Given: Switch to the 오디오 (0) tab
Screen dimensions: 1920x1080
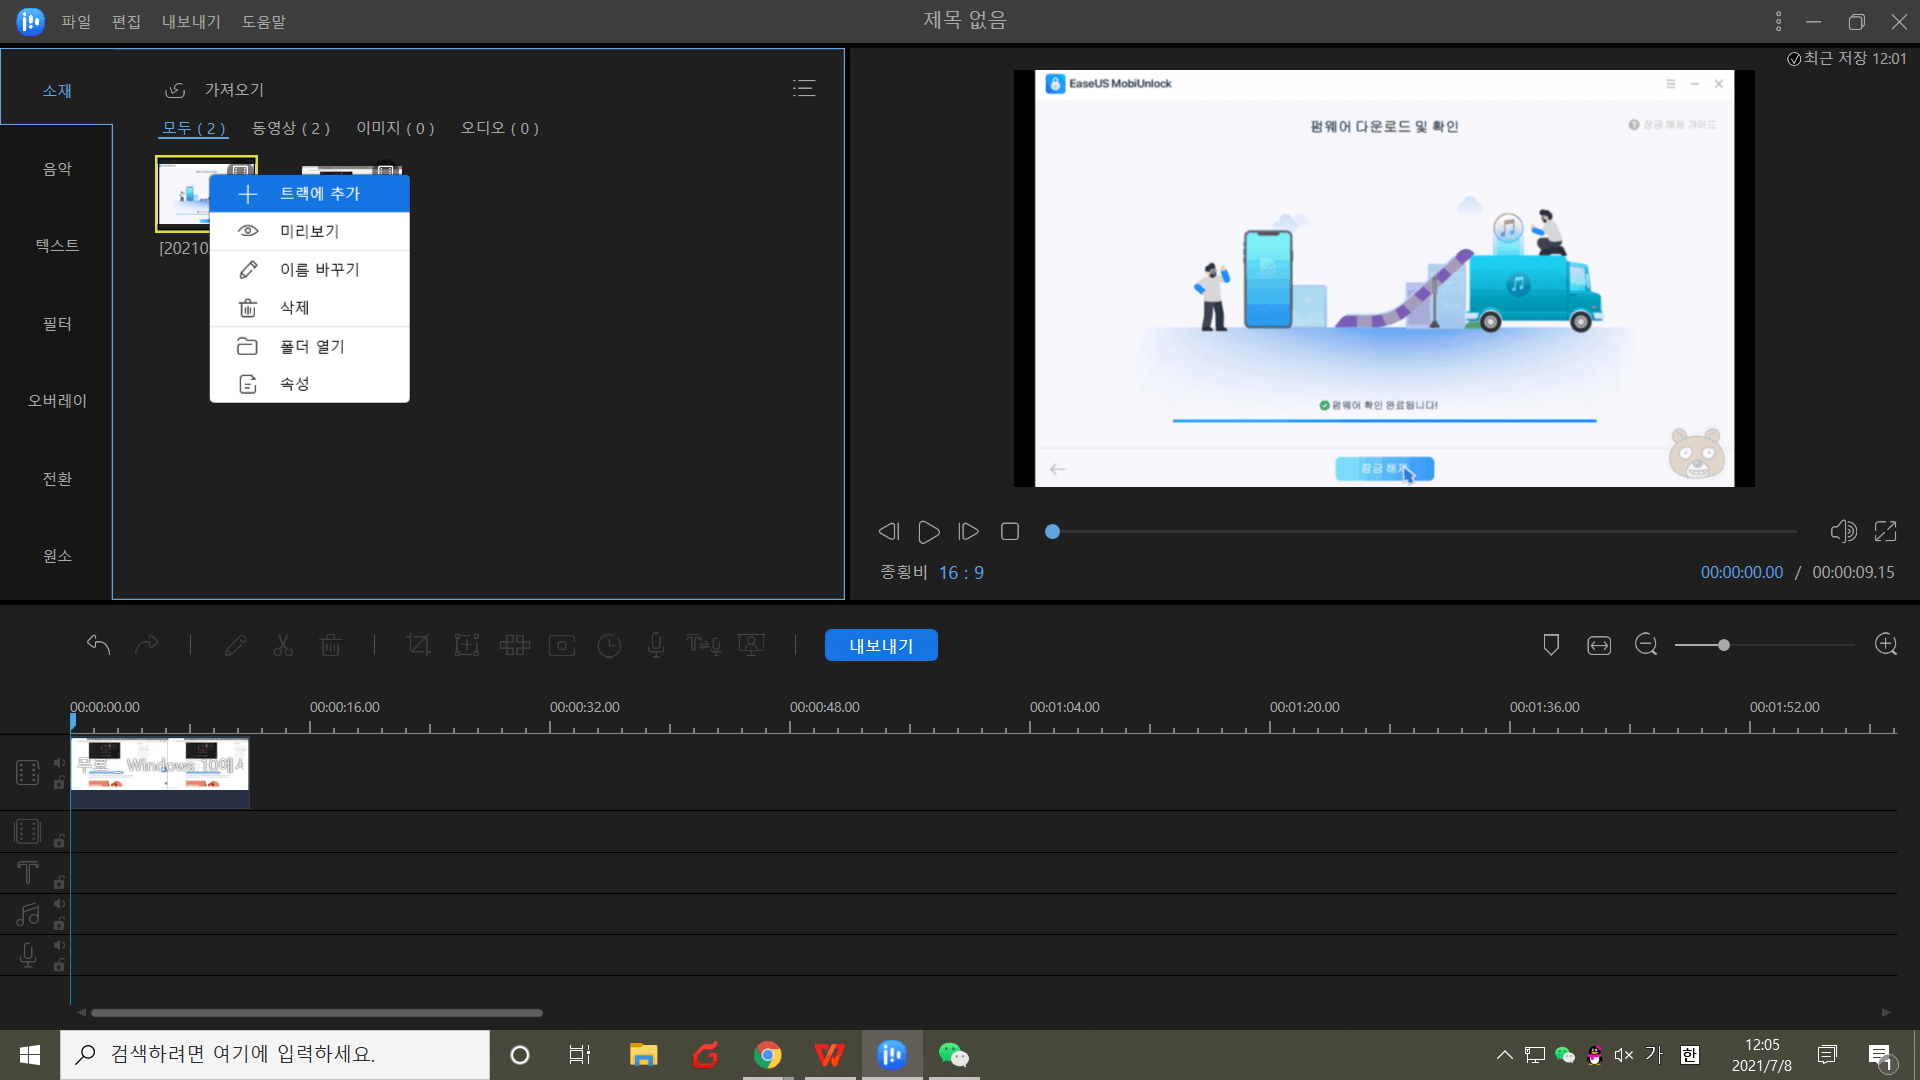Looking at the screenshot, I should point(500,128).
